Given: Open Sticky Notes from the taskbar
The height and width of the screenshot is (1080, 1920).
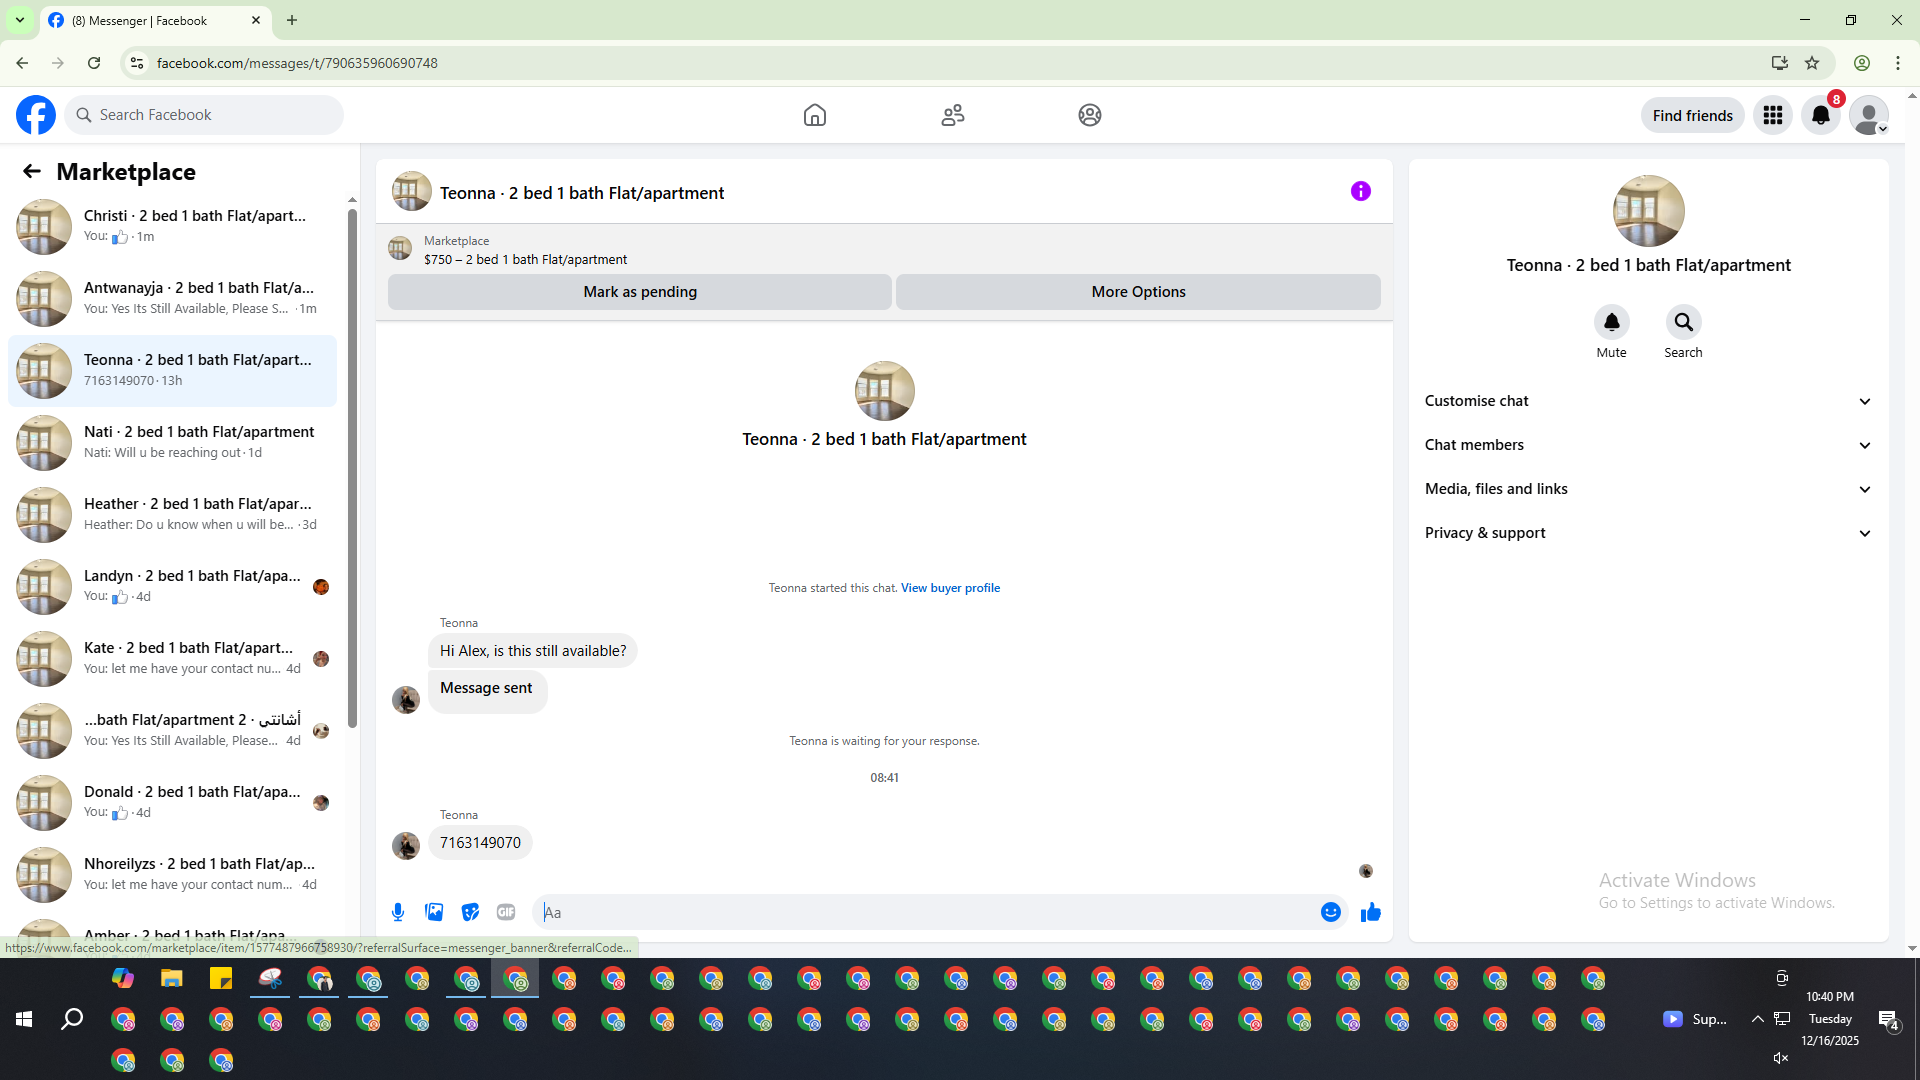Looking at the screenshot, I should coord(221,978).
